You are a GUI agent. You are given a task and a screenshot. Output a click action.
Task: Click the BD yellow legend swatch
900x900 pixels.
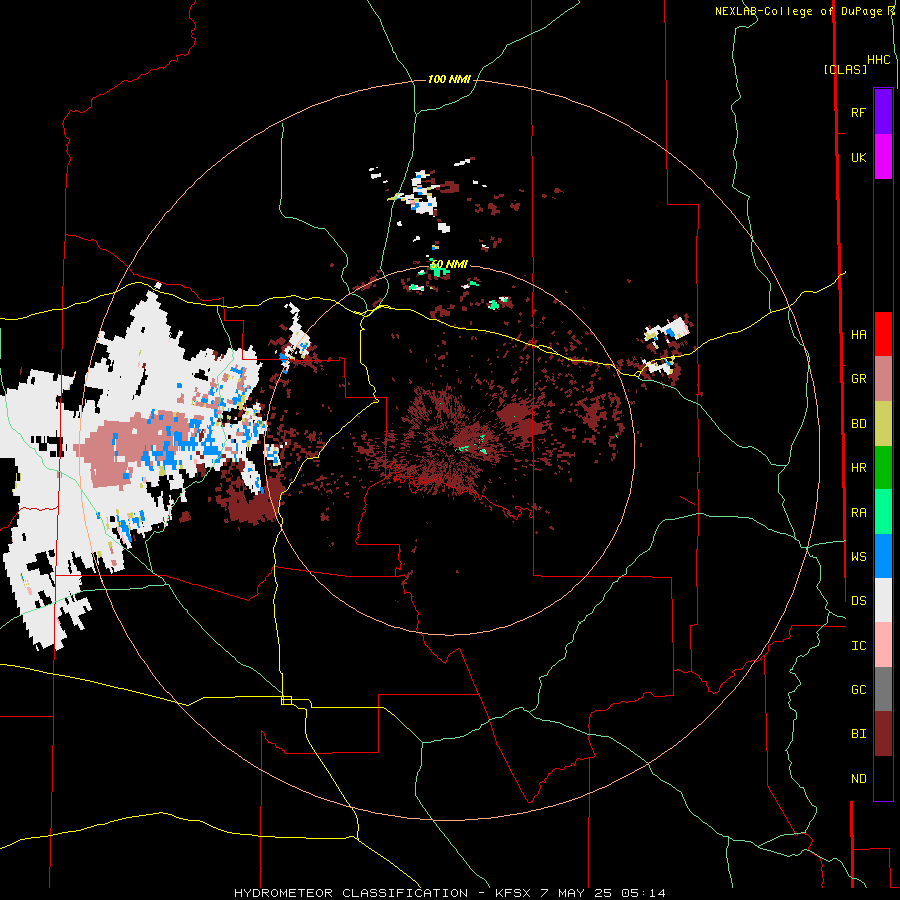[883, 423]
